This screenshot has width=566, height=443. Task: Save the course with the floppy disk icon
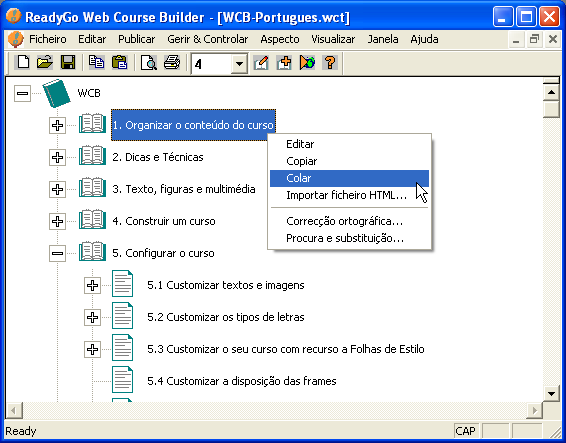[x=68, y=63]
